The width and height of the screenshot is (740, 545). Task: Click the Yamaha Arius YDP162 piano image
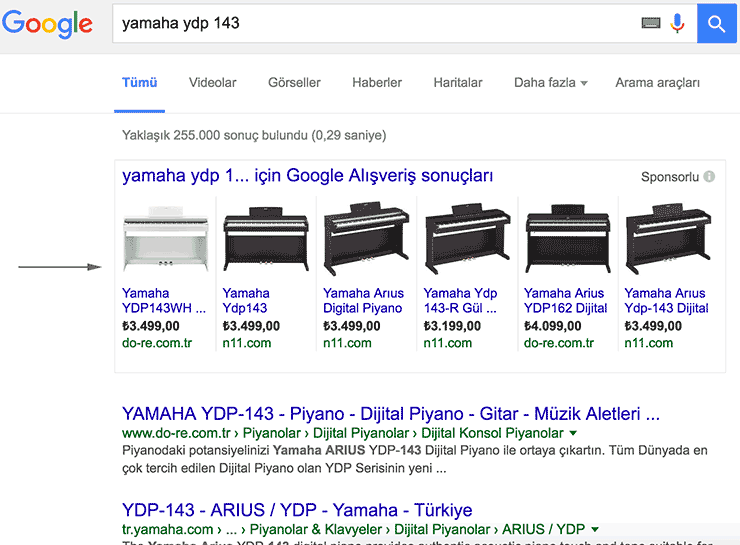pos(568,239)
